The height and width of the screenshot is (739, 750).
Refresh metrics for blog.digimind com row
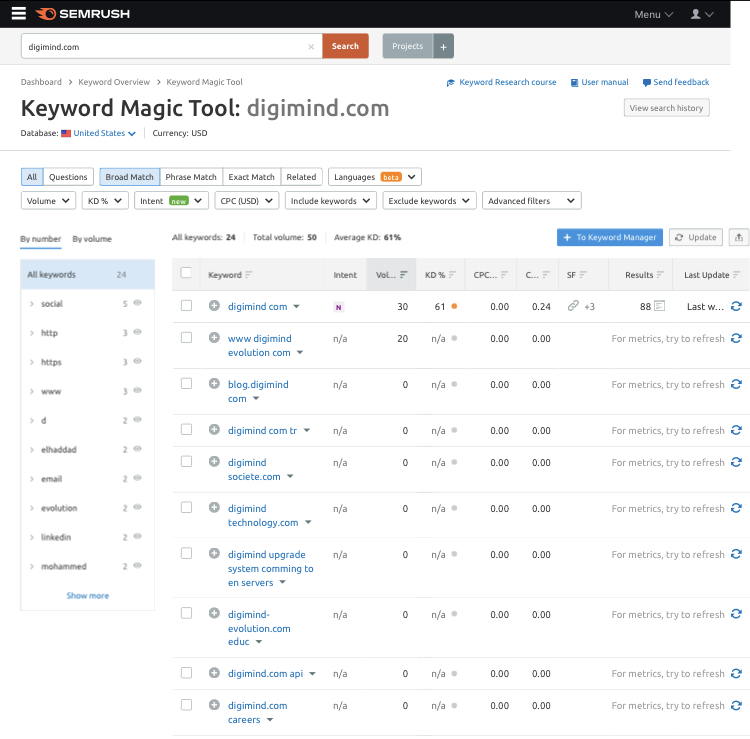pos(736,385)
